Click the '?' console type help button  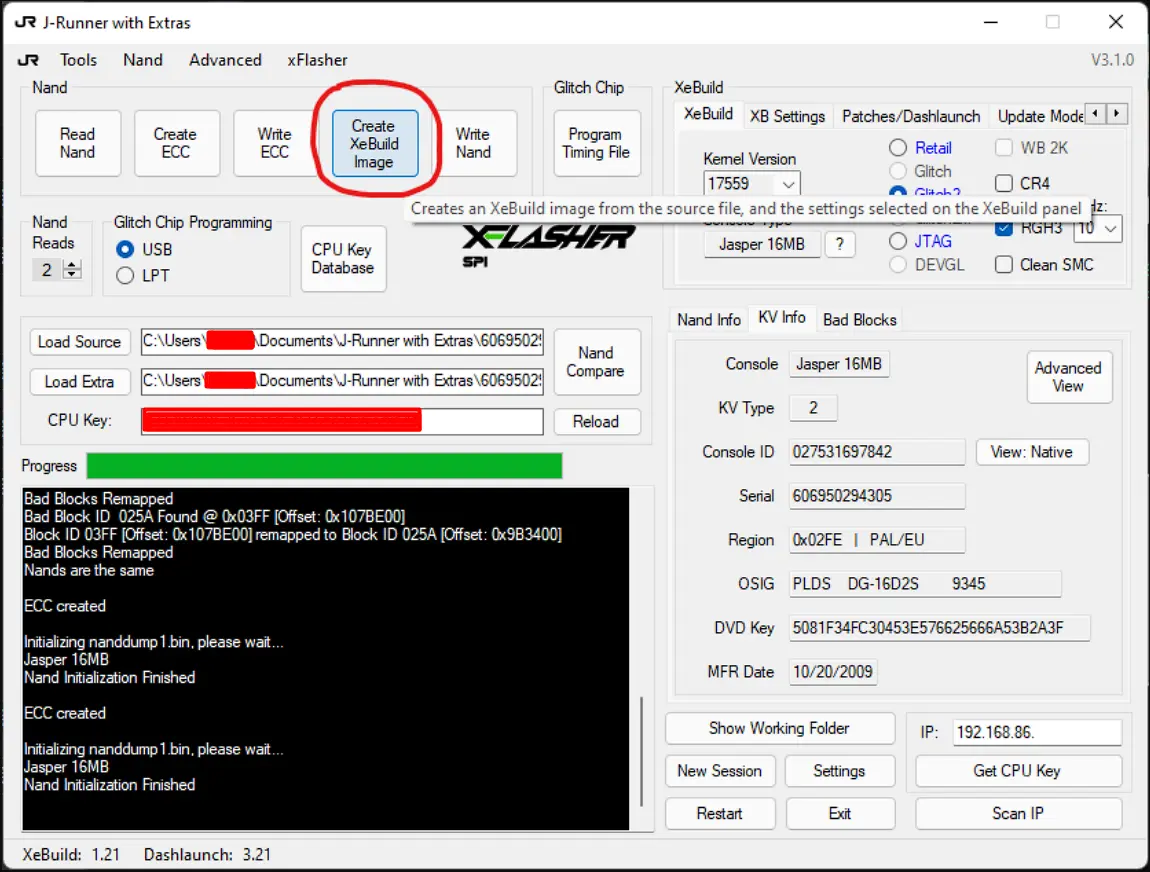point(840,244)
